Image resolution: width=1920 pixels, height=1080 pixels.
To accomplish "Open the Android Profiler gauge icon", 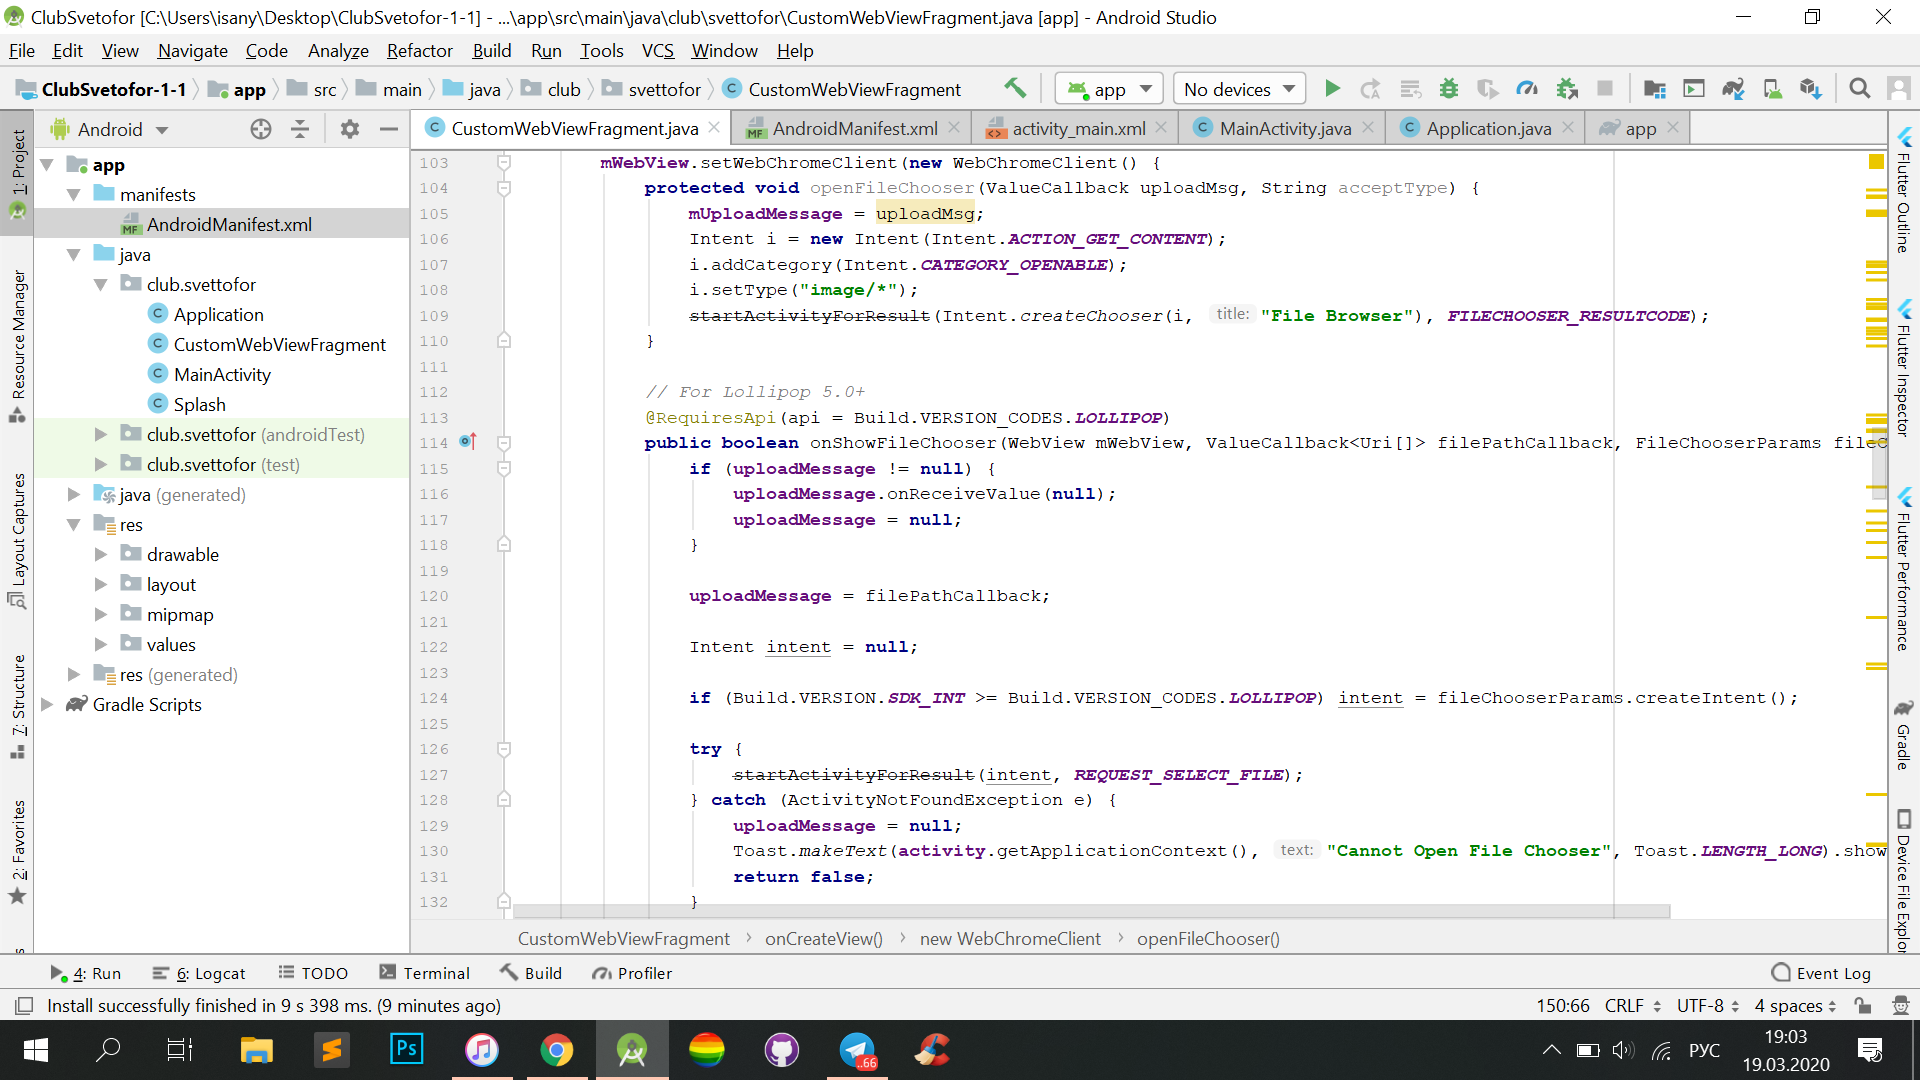I will 1527,89.
